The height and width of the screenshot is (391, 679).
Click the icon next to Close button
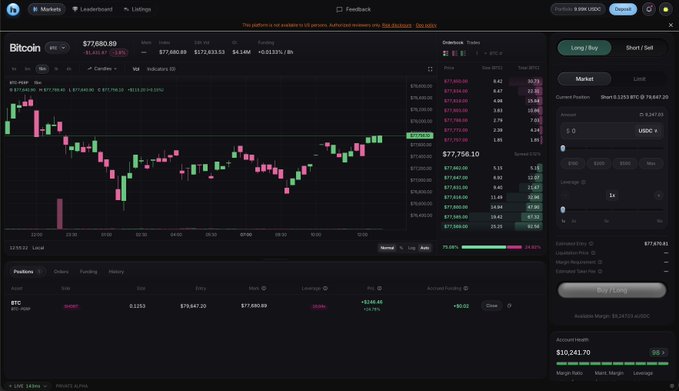pos(509,306)
